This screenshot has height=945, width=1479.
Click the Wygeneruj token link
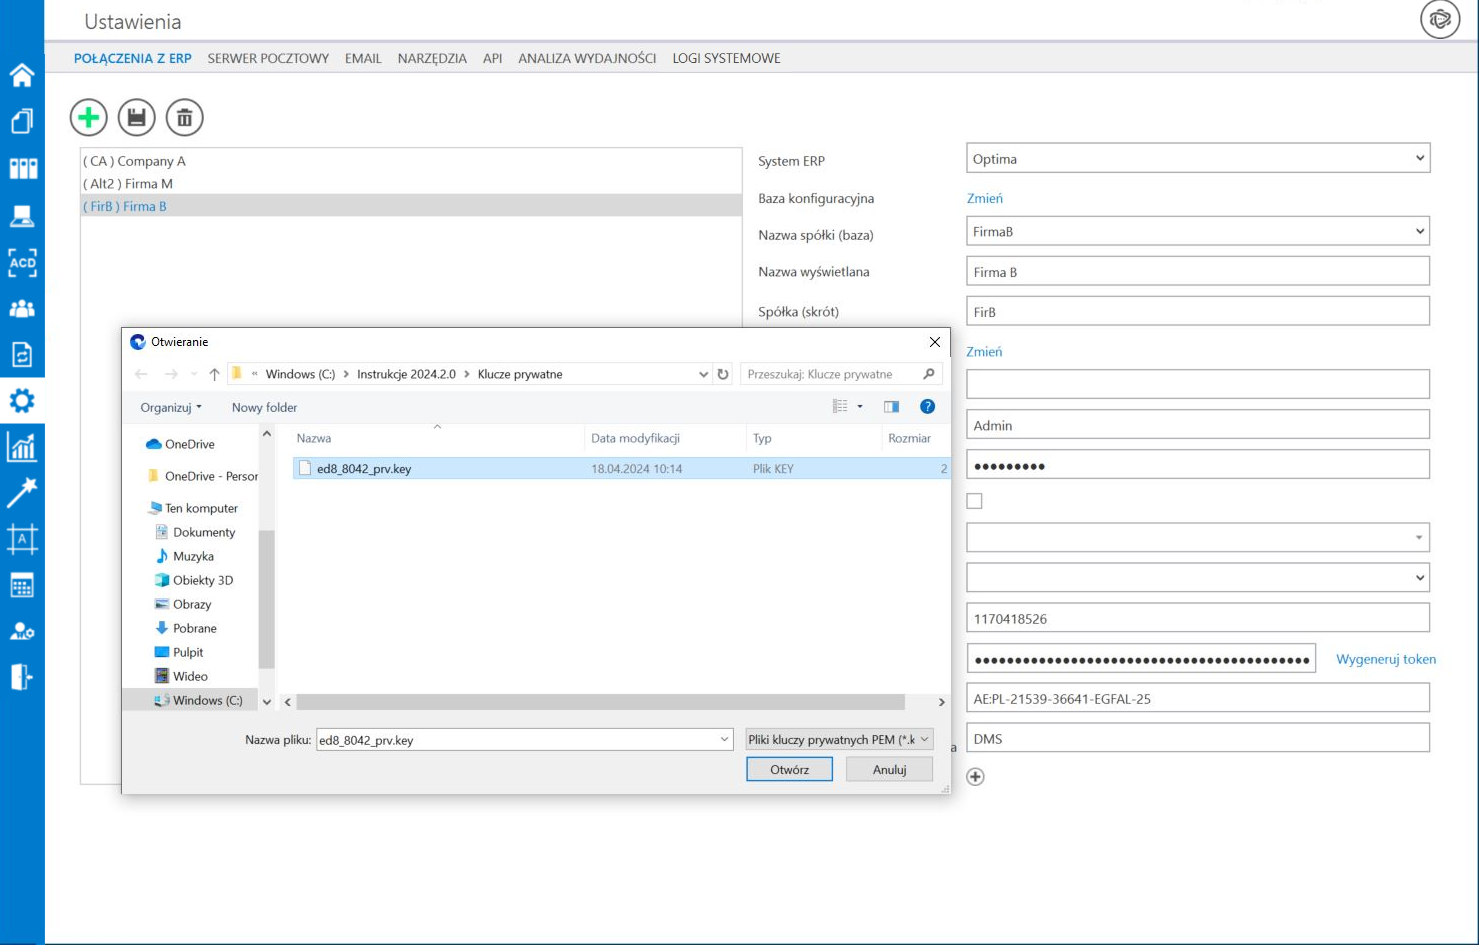[1385, 659]
